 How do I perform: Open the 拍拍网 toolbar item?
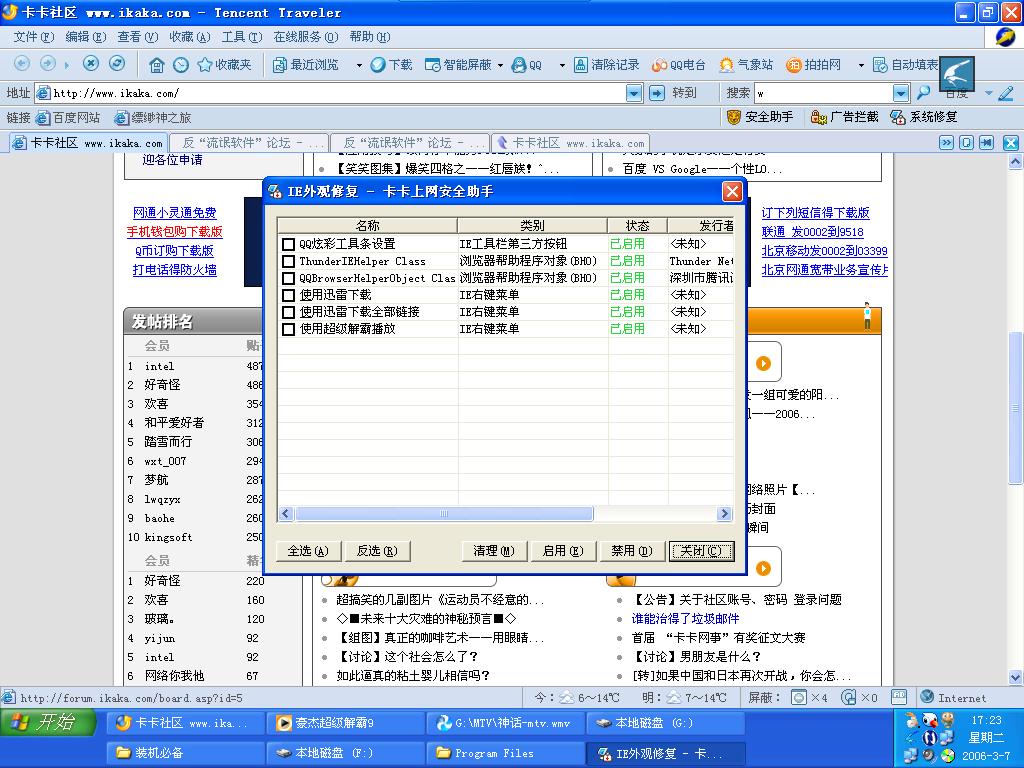(x=814, y=65)
